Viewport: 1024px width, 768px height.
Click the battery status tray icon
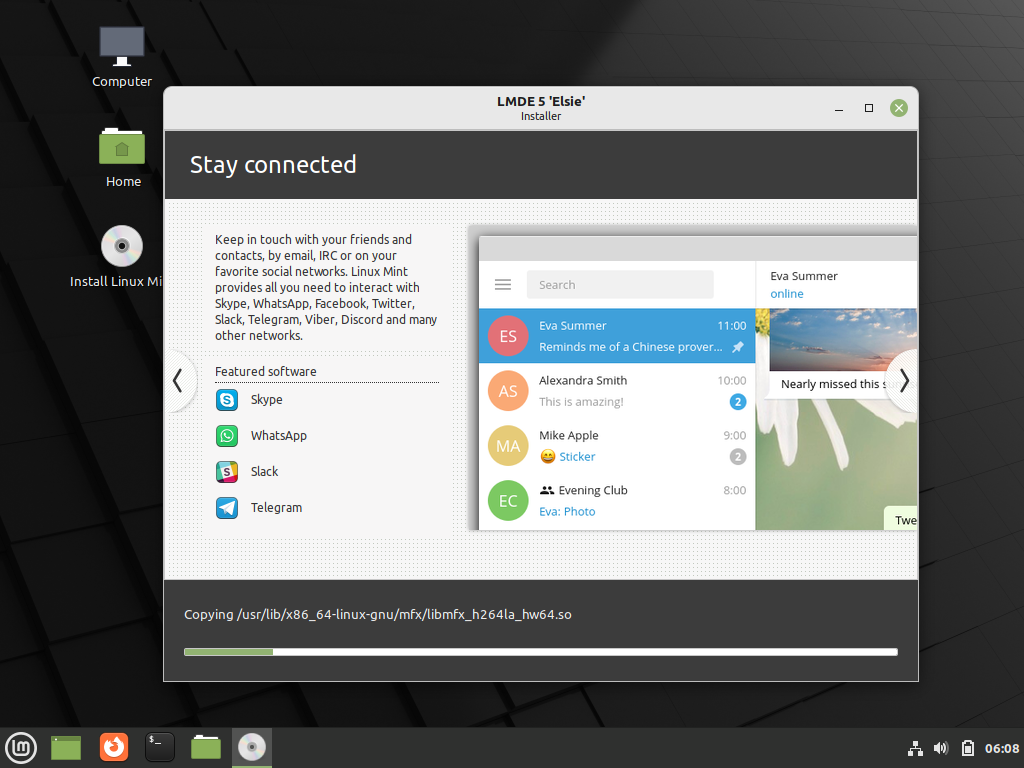click(968, 748)
